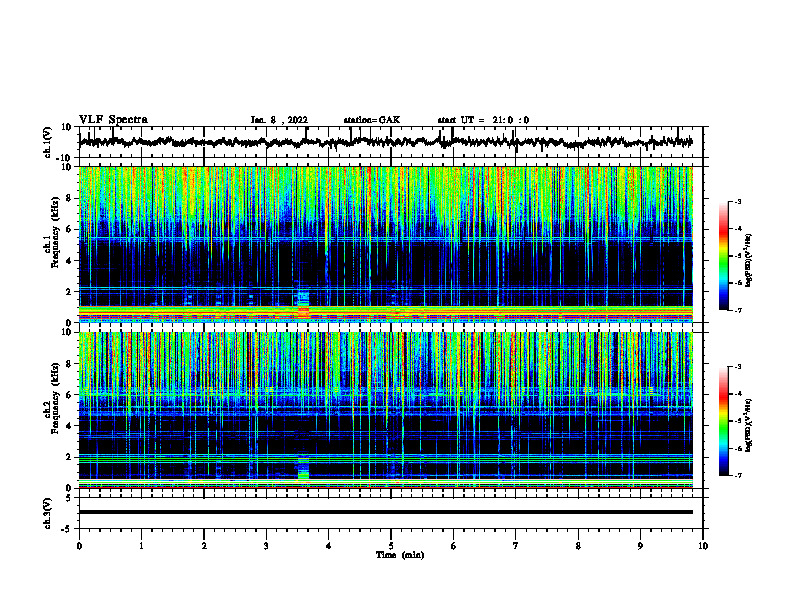792x612 pixels.
Task: Click the "ch.1(V)" axis label
Action: pyautogui.click(x=48, y=142)
